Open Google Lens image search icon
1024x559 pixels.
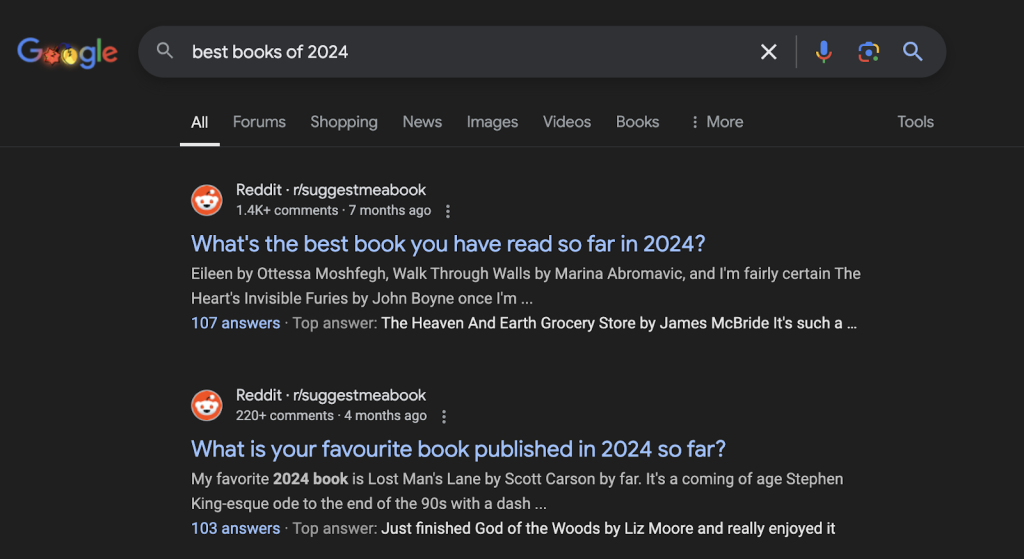[869, 52]
